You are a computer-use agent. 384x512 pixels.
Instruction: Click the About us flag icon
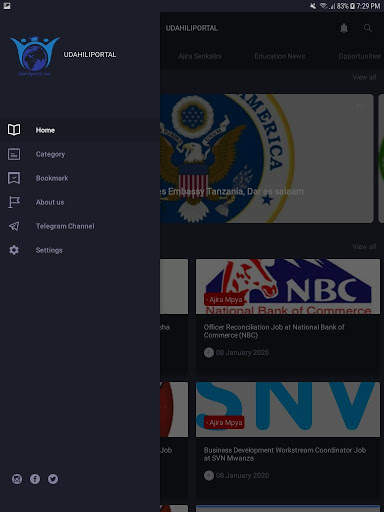pos(14,202)
